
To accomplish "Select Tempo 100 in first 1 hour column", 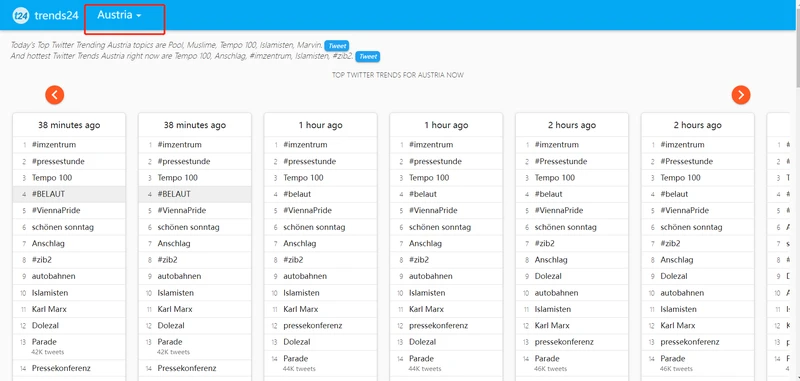I will click(x=303, y=178).
